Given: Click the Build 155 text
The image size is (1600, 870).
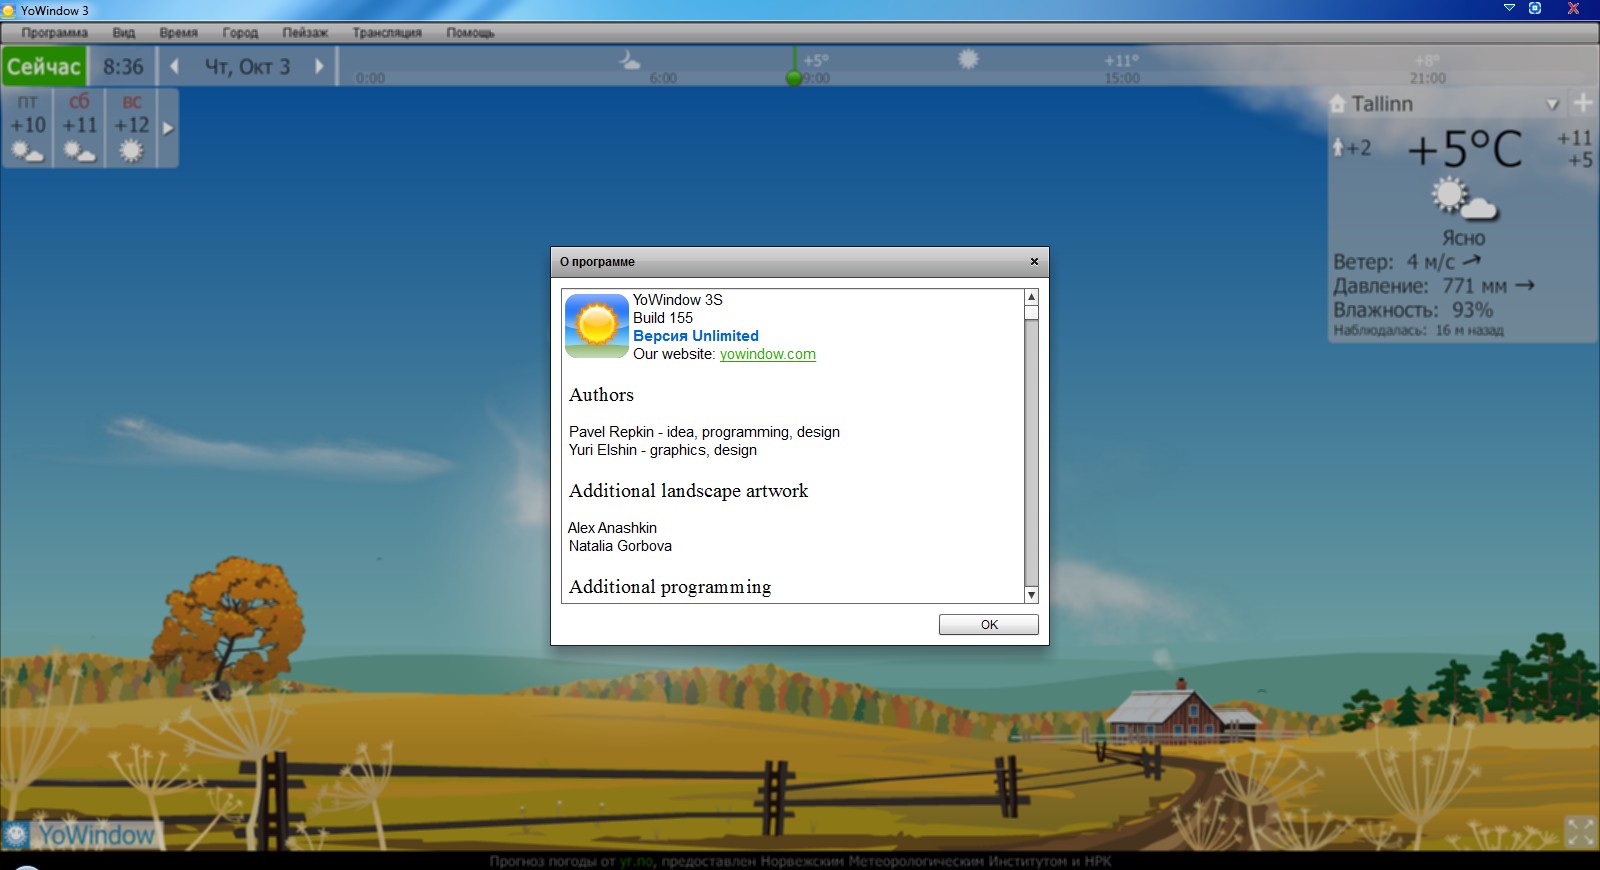Looking at the screenshot, I should click(663, 318).
